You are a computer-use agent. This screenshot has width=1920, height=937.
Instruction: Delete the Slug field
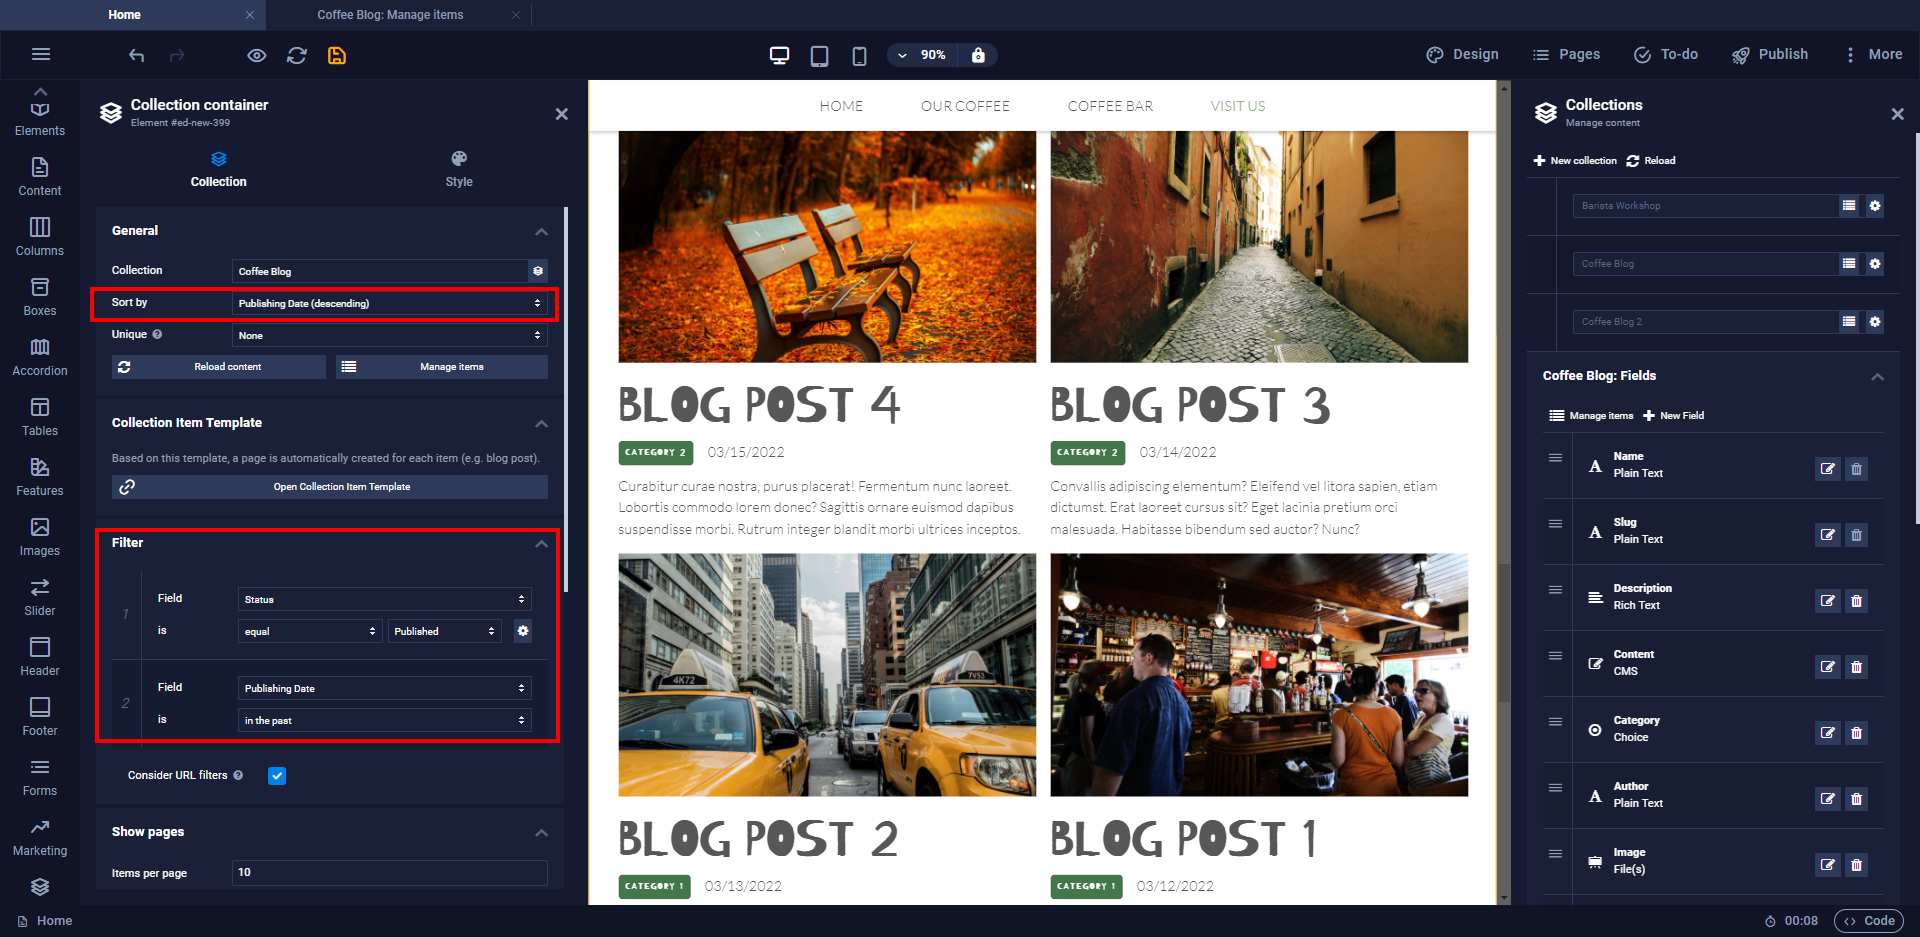[1856, 535]
